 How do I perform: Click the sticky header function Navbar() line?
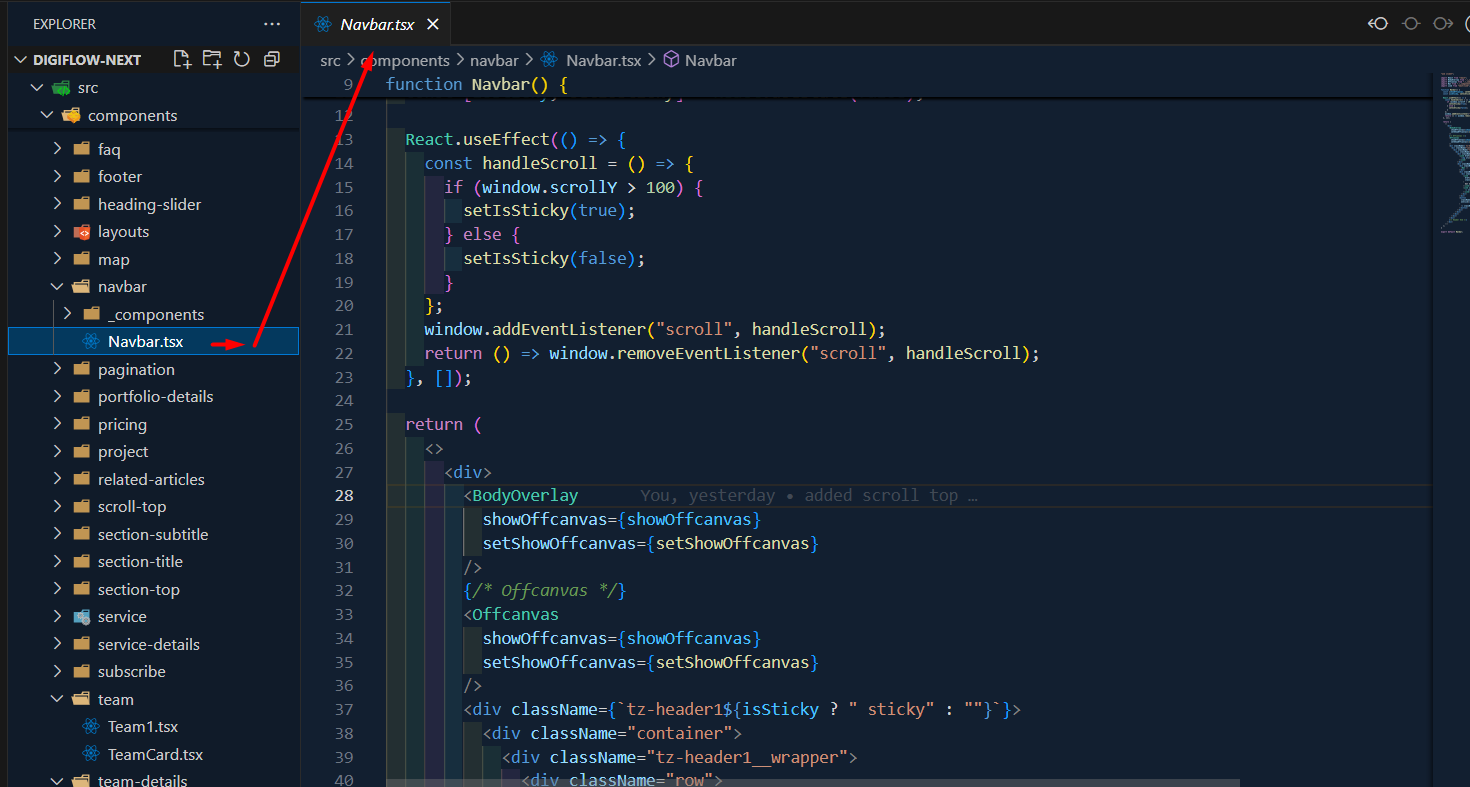tap(476, 84)
